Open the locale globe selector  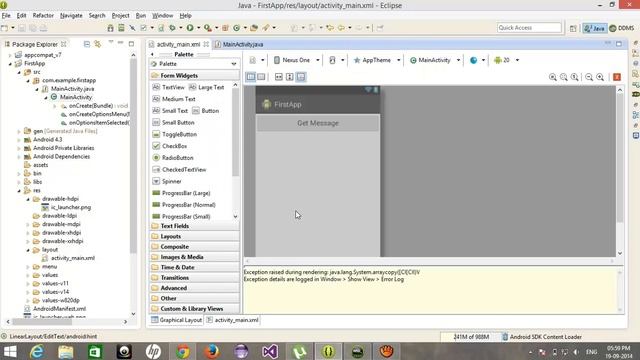tap(477, 60)
